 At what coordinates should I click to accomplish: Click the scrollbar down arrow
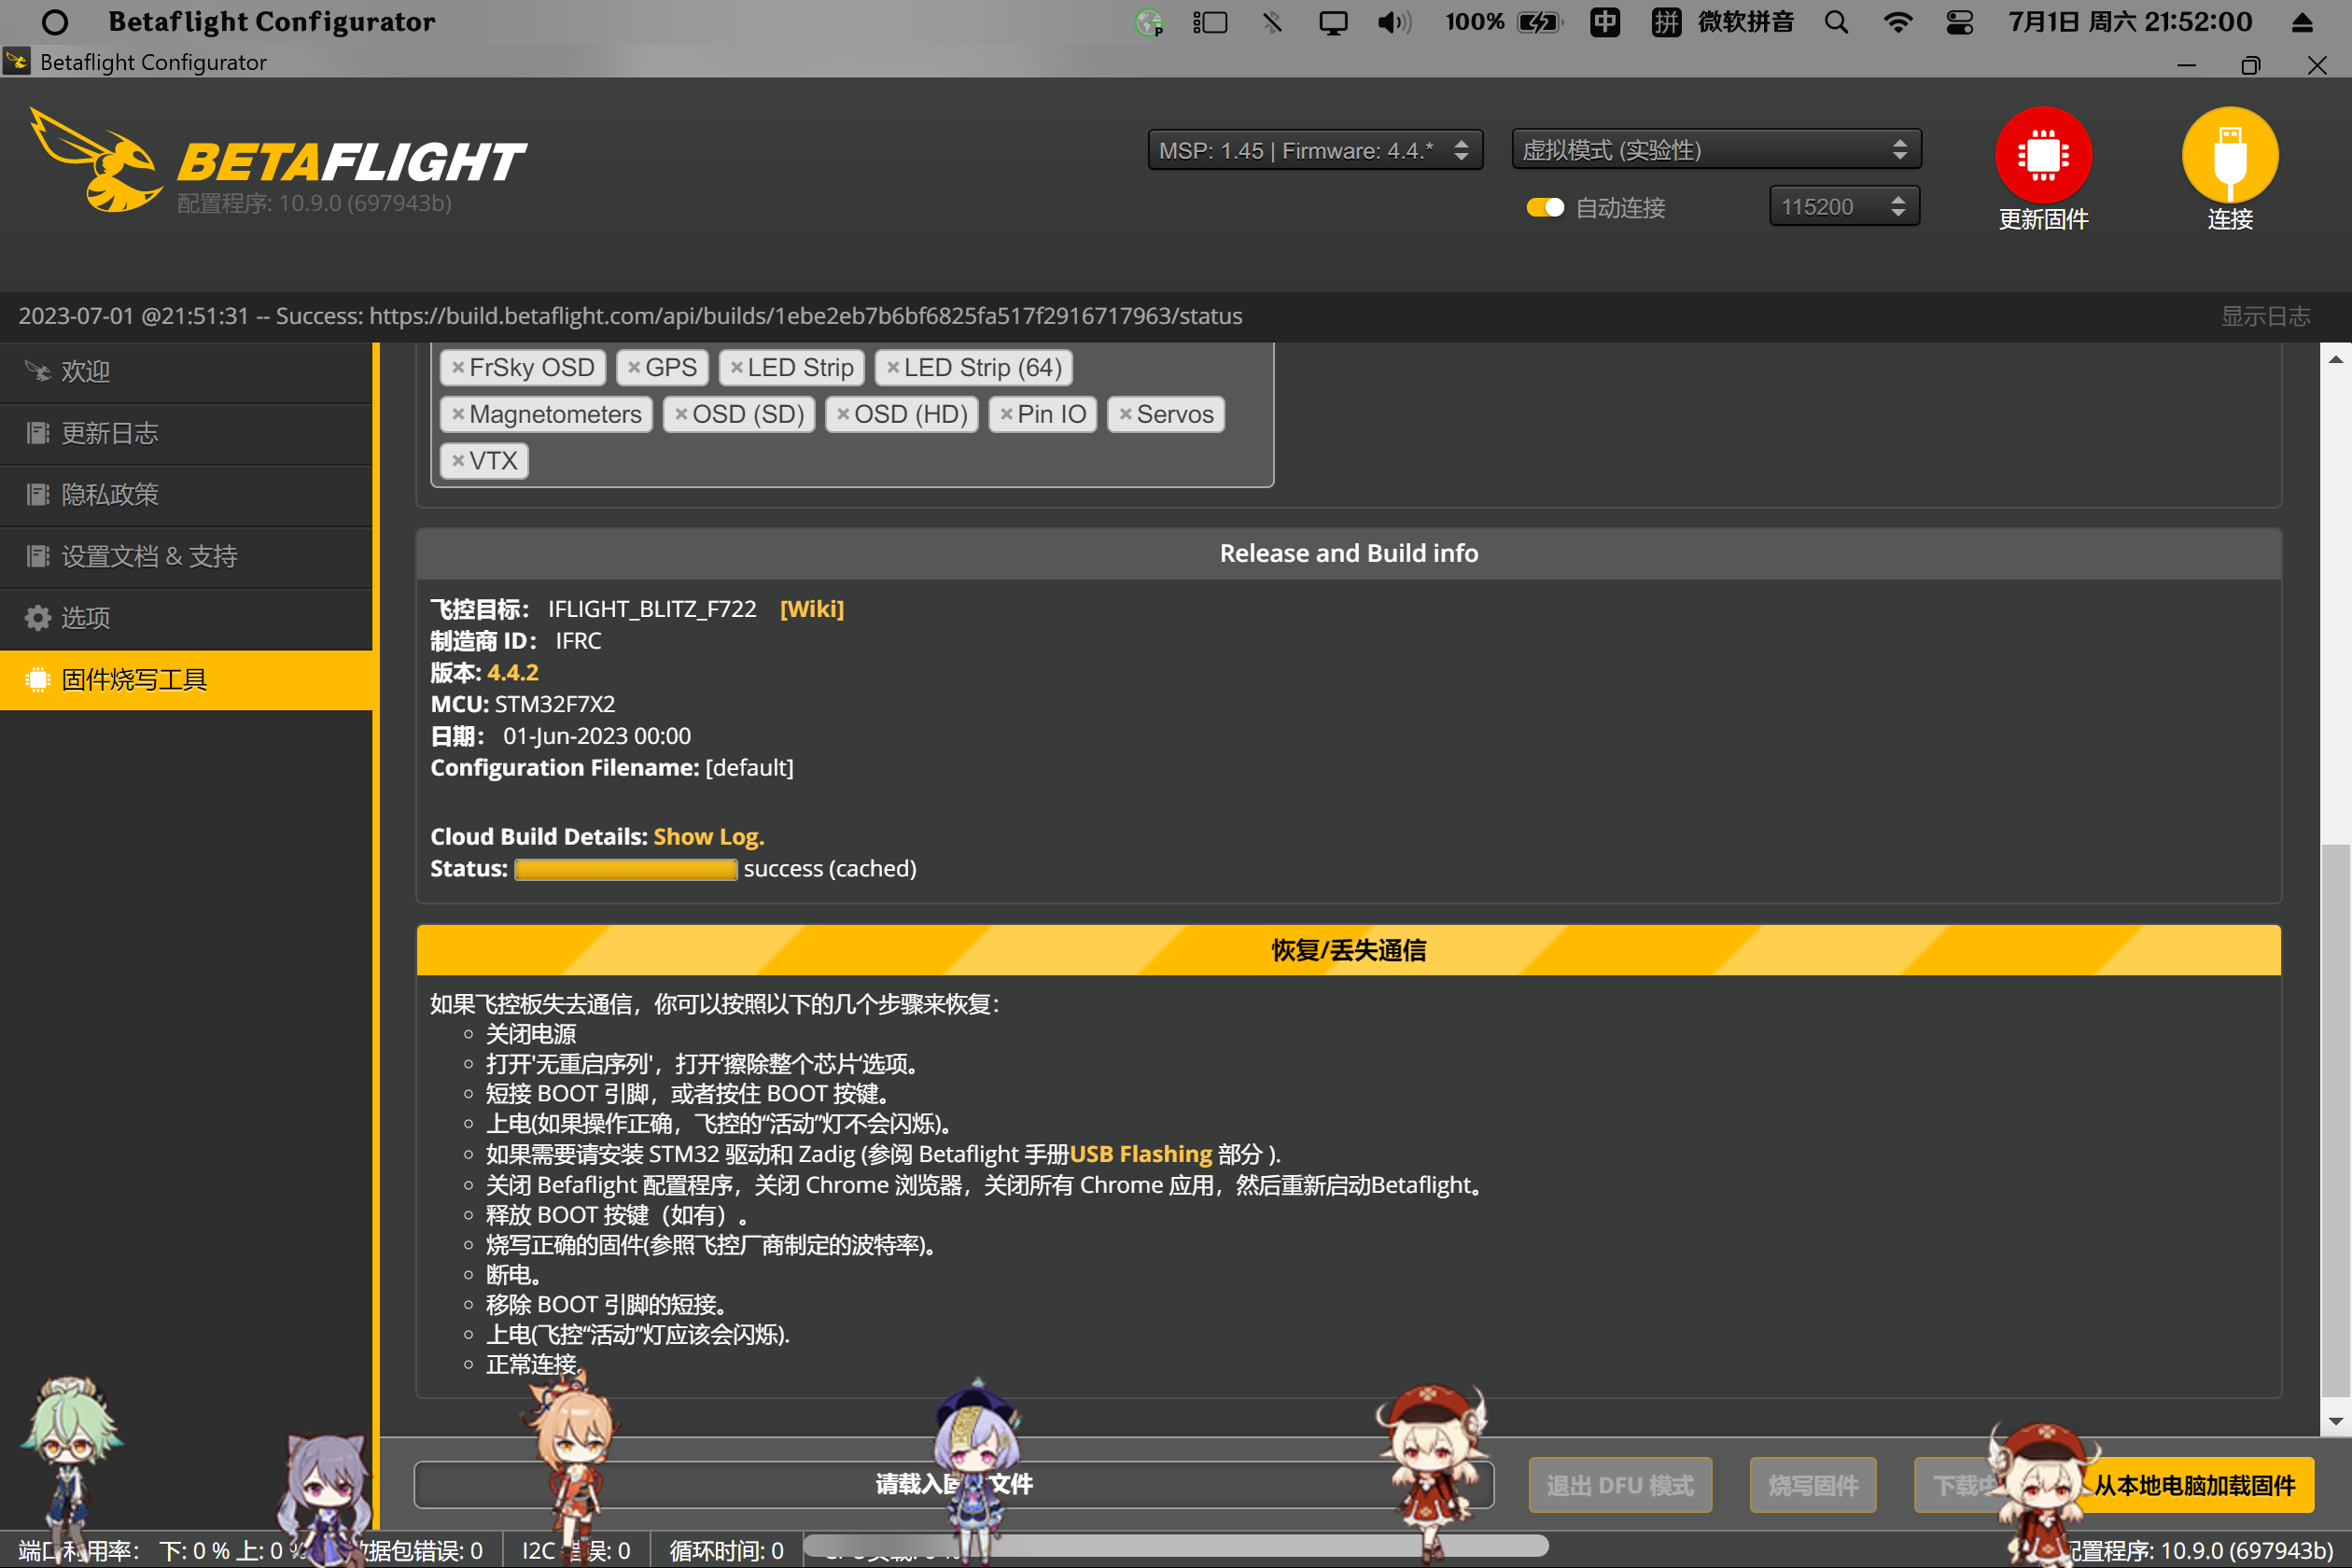2335,1421
